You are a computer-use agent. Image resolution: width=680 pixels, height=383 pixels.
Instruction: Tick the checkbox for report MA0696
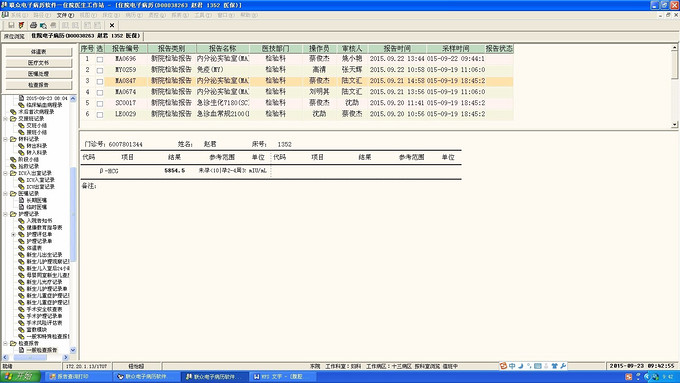coord(100,59)
